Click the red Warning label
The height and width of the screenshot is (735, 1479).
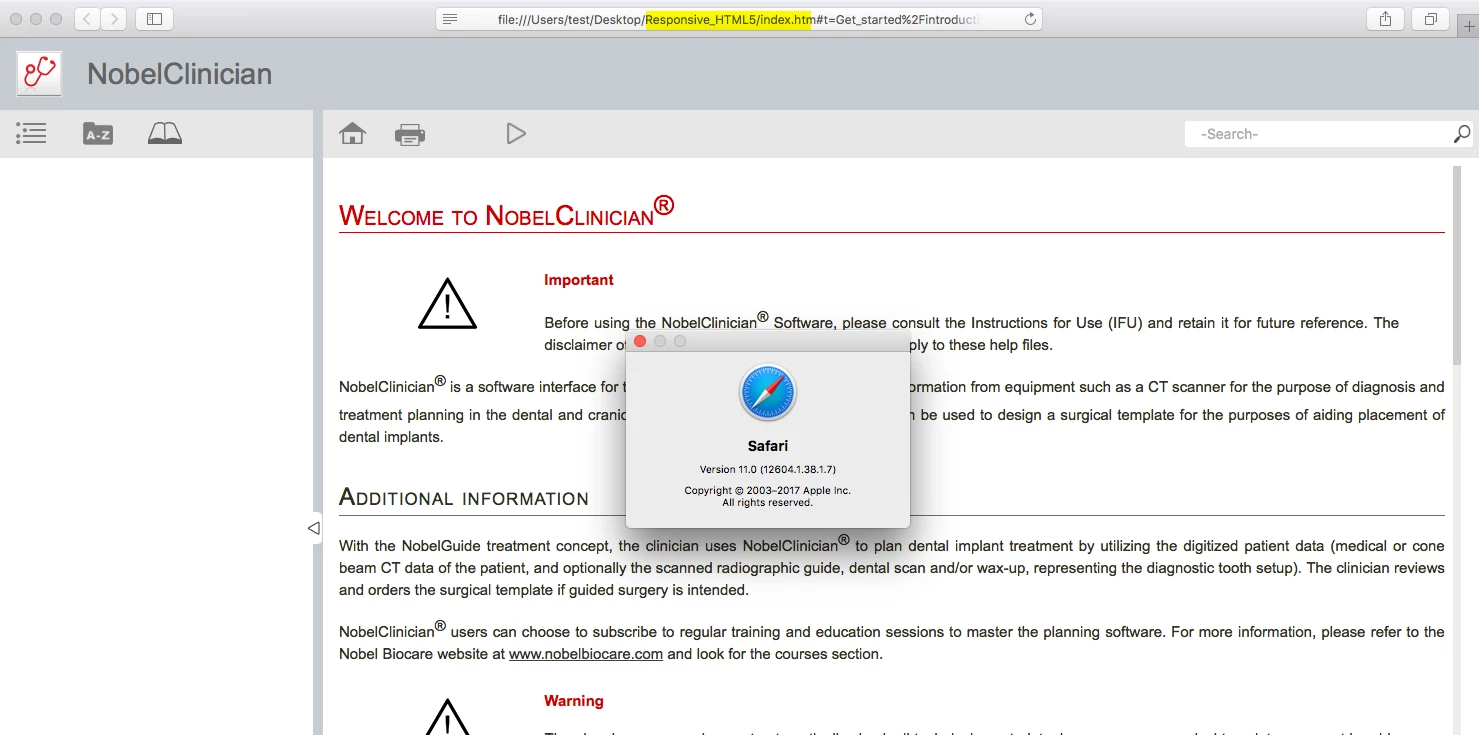[574, 701]
